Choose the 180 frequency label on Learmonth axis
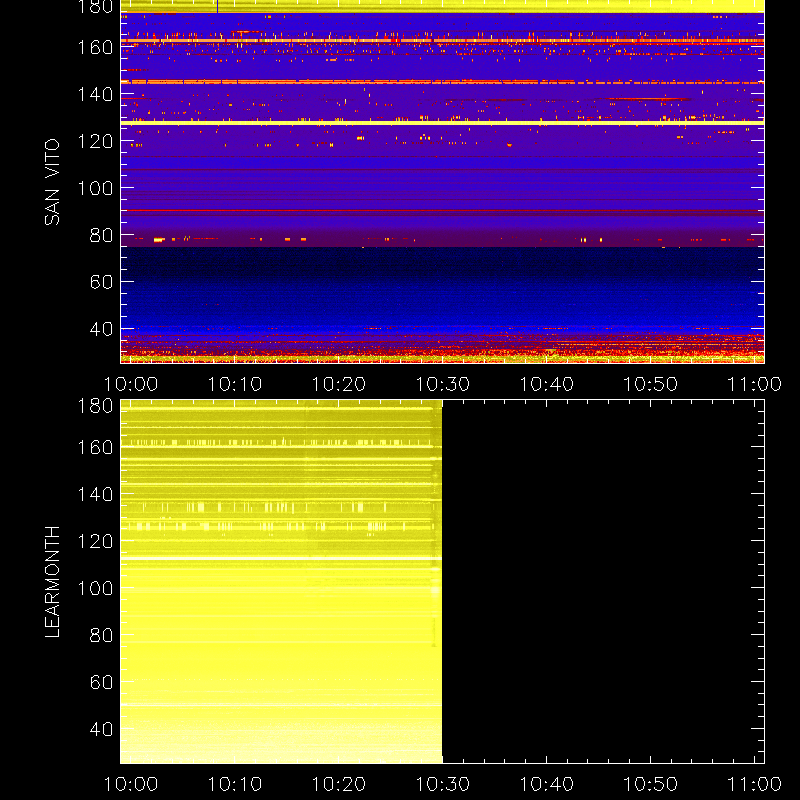The width and height of the screenshot is (800, 800). (95, 406)
